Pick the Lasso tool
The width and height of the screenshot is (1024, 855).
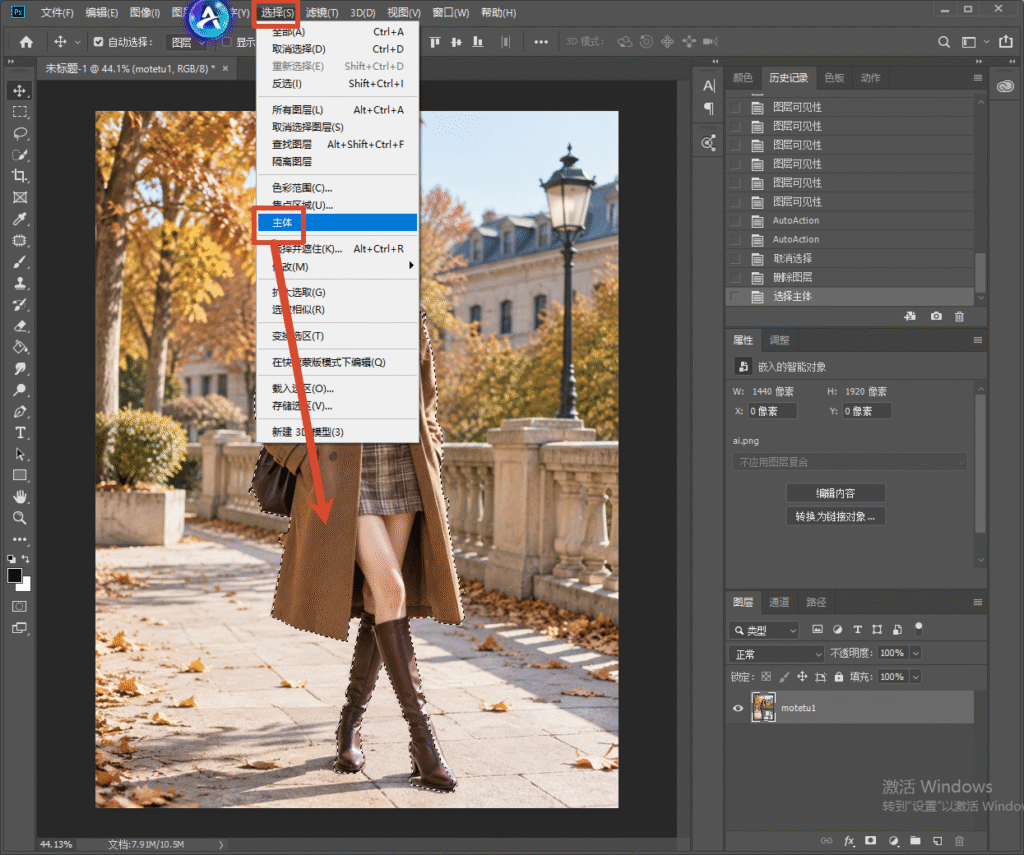[20, 133]
